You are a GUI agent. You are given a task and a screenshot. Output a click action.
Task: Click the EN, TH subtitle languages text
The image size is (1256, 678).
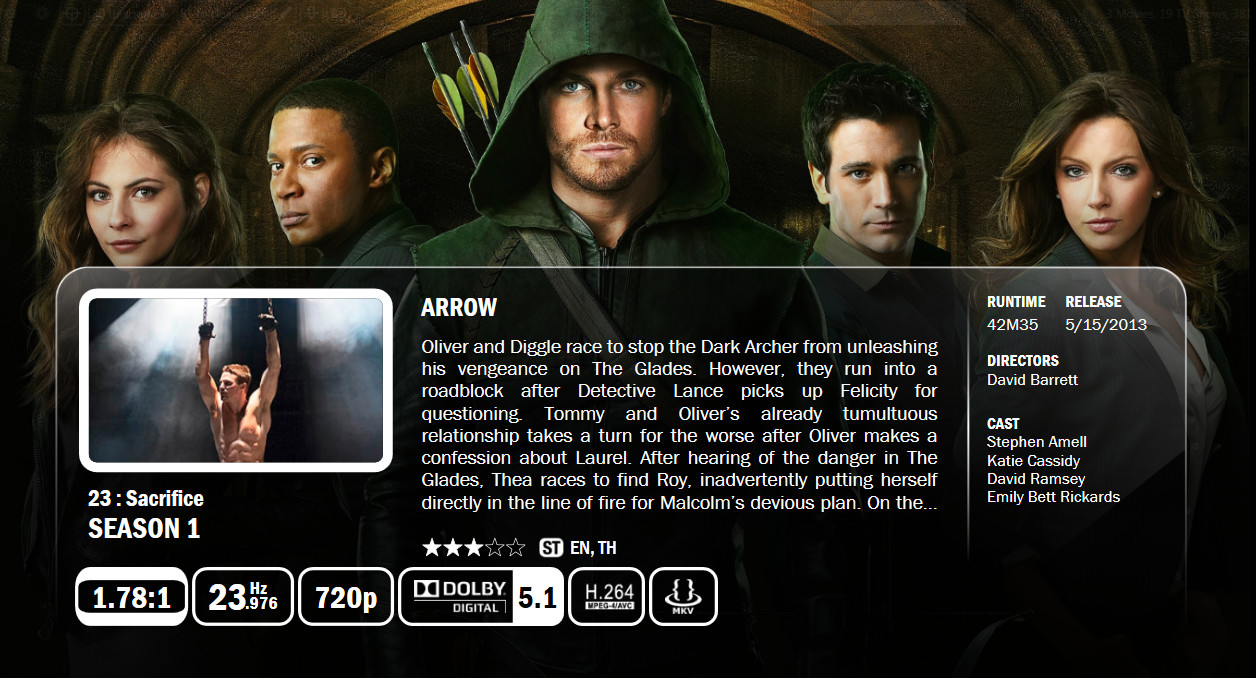[593, 548]
